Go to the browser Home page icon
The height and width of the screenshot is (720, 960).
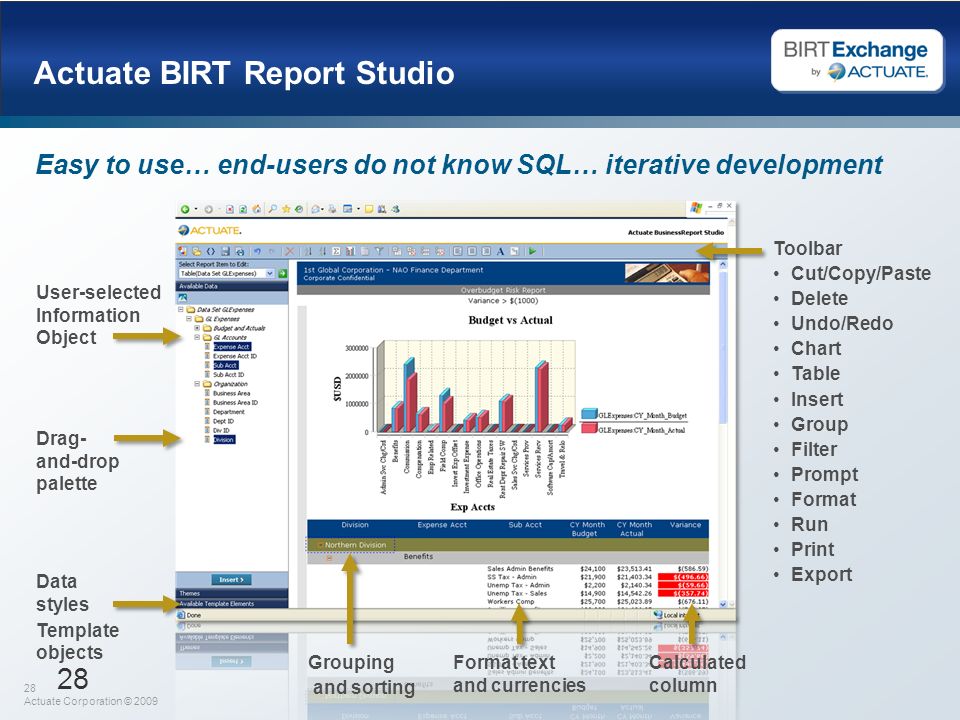[x=257, y=209]
